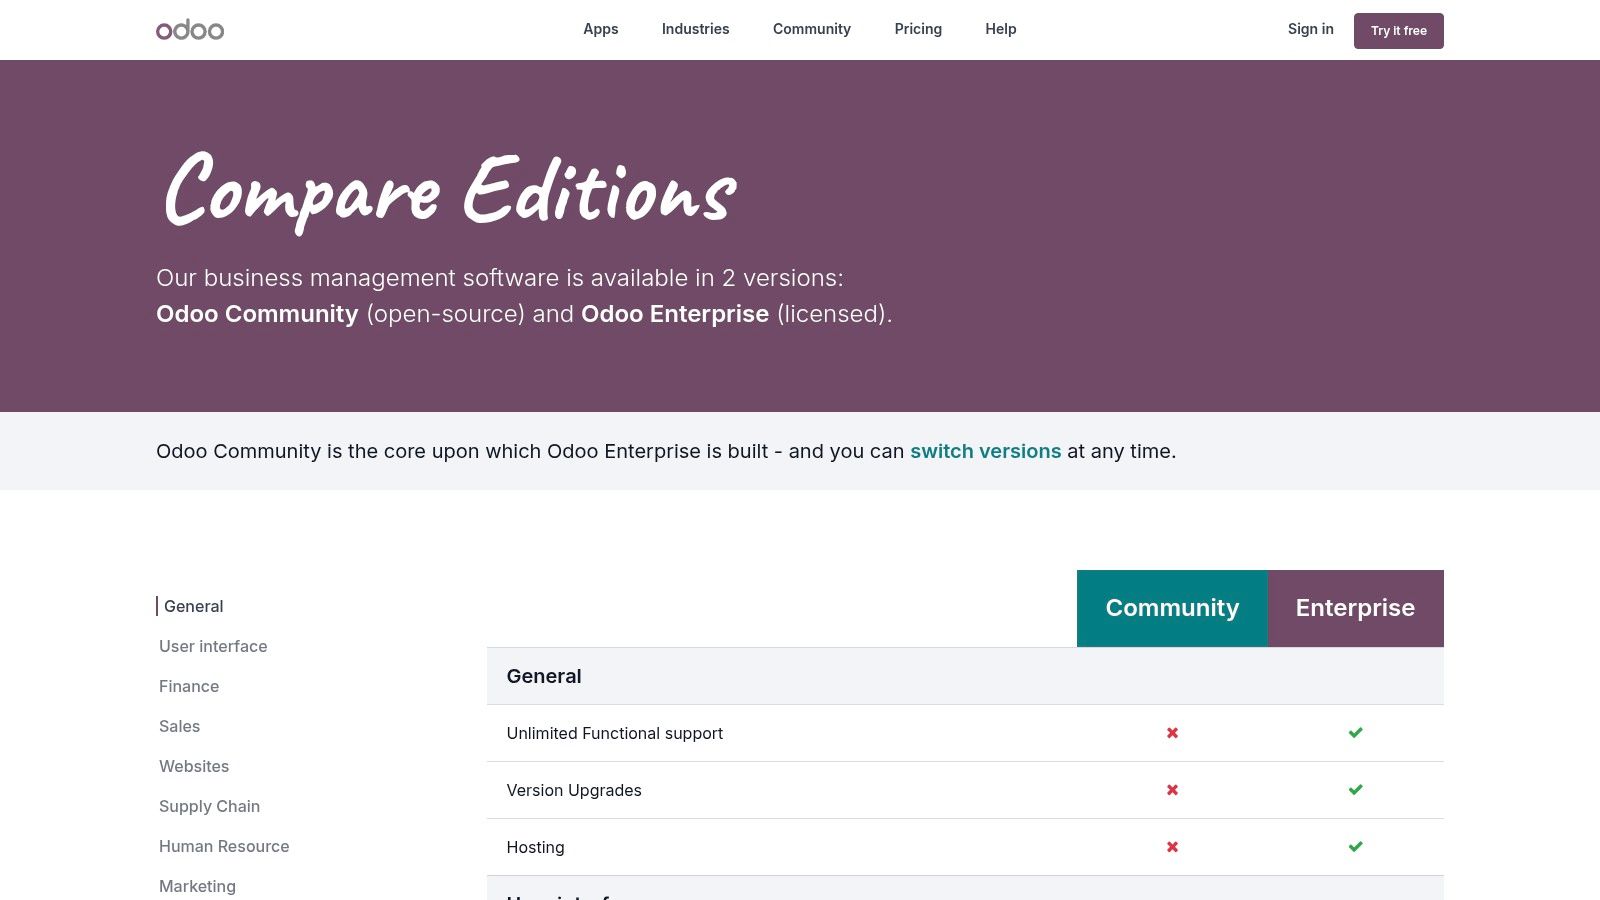The image size is (1600, 900).
Task: Open the Pricing menu
Action: (917, 29)
